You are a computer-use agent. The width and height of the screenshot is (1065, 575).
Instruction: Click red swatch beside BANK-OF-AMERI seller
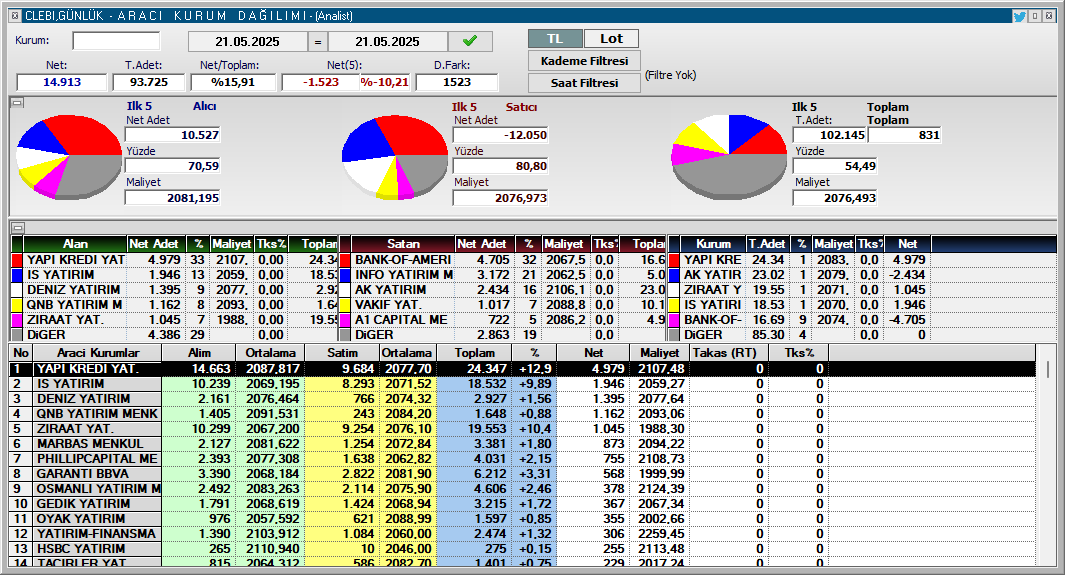(345, 260)
